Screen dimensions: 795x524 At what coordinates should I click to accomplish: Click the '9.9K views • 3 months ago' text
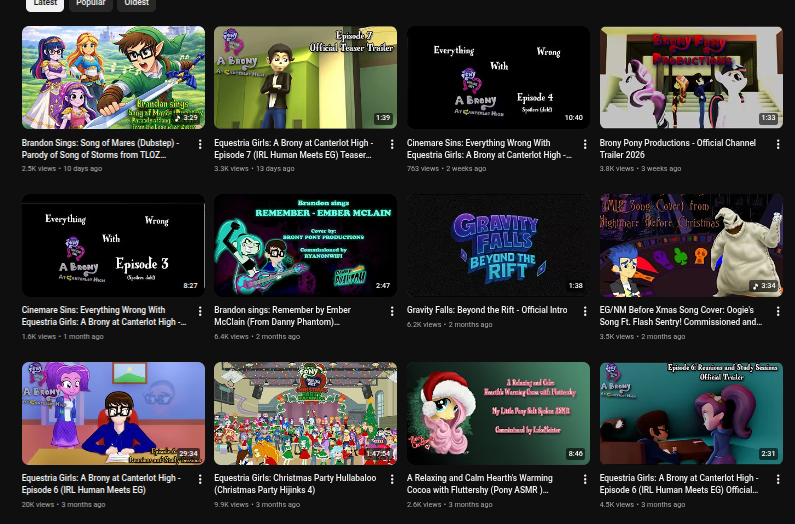(257, 504)
